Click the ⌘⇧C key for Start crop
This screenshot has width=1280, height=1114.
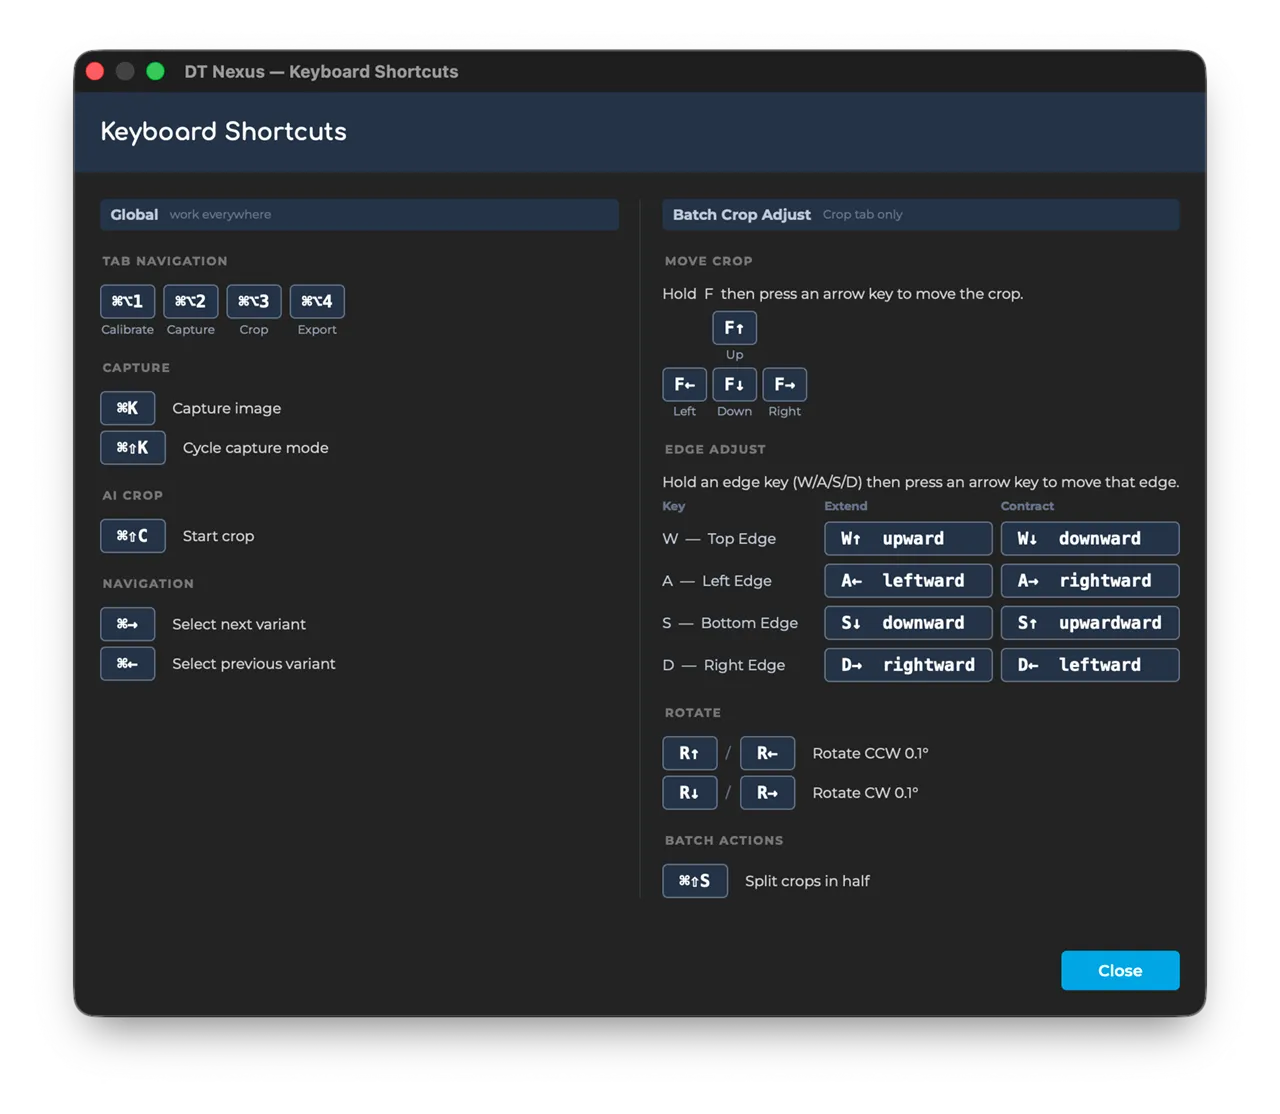tap(133, 536)
